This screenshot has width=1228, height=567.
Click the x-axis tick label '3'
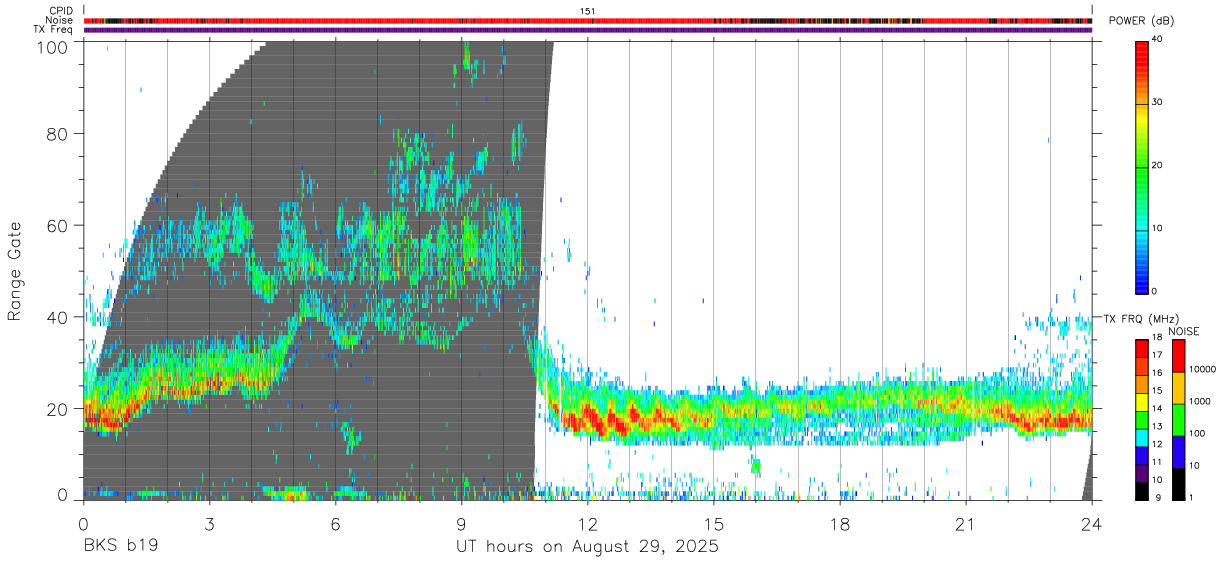click(209, 523)
